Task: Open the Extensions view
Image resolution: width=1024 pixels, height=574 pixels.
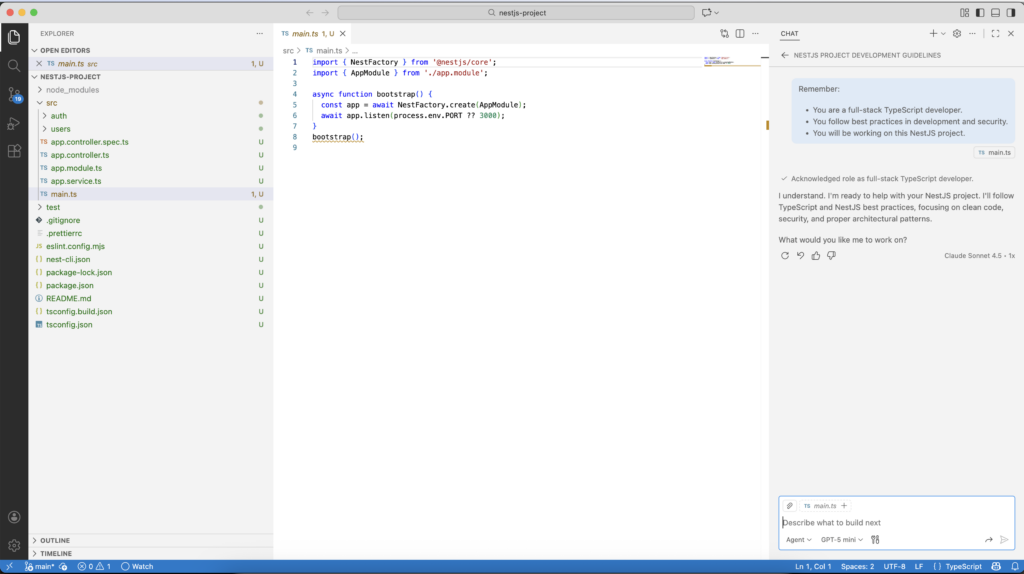Action: (x=14, y=152)
